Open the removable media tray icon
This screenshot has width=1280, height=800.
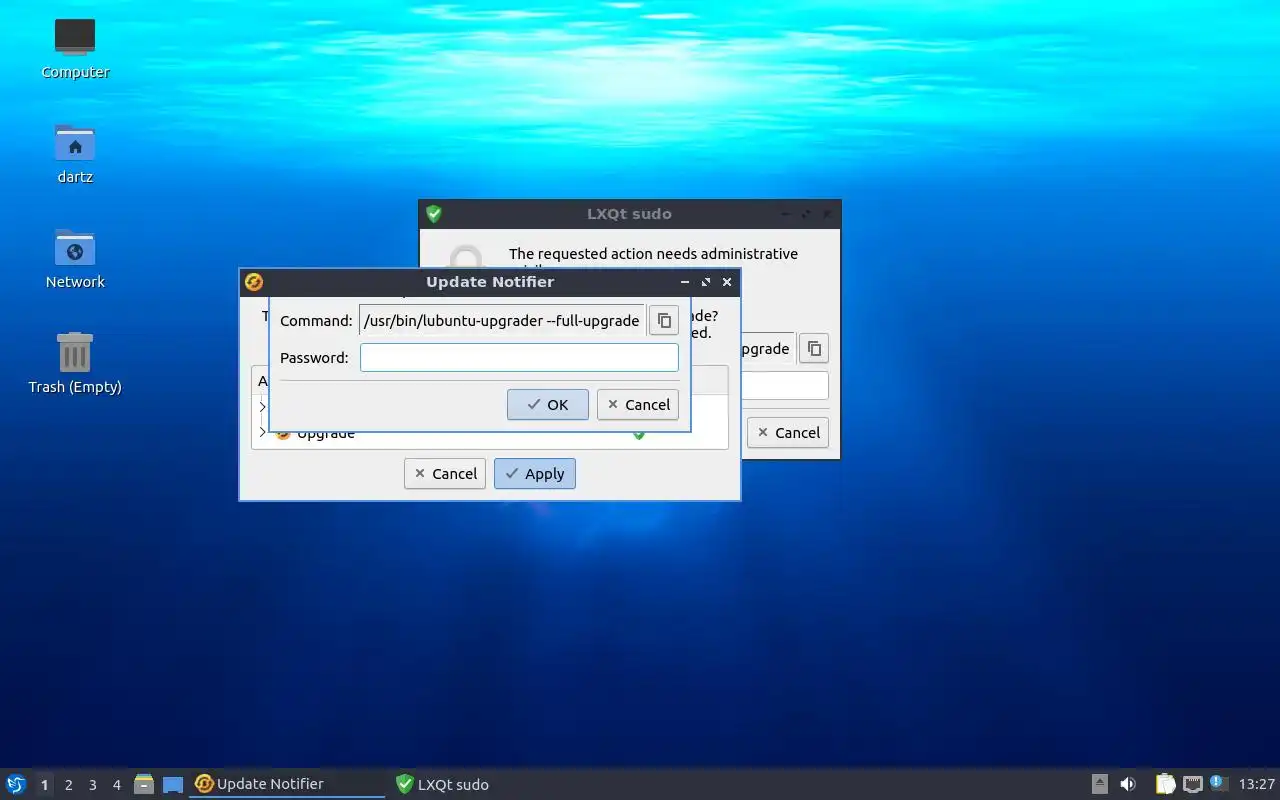(1099, 784)
